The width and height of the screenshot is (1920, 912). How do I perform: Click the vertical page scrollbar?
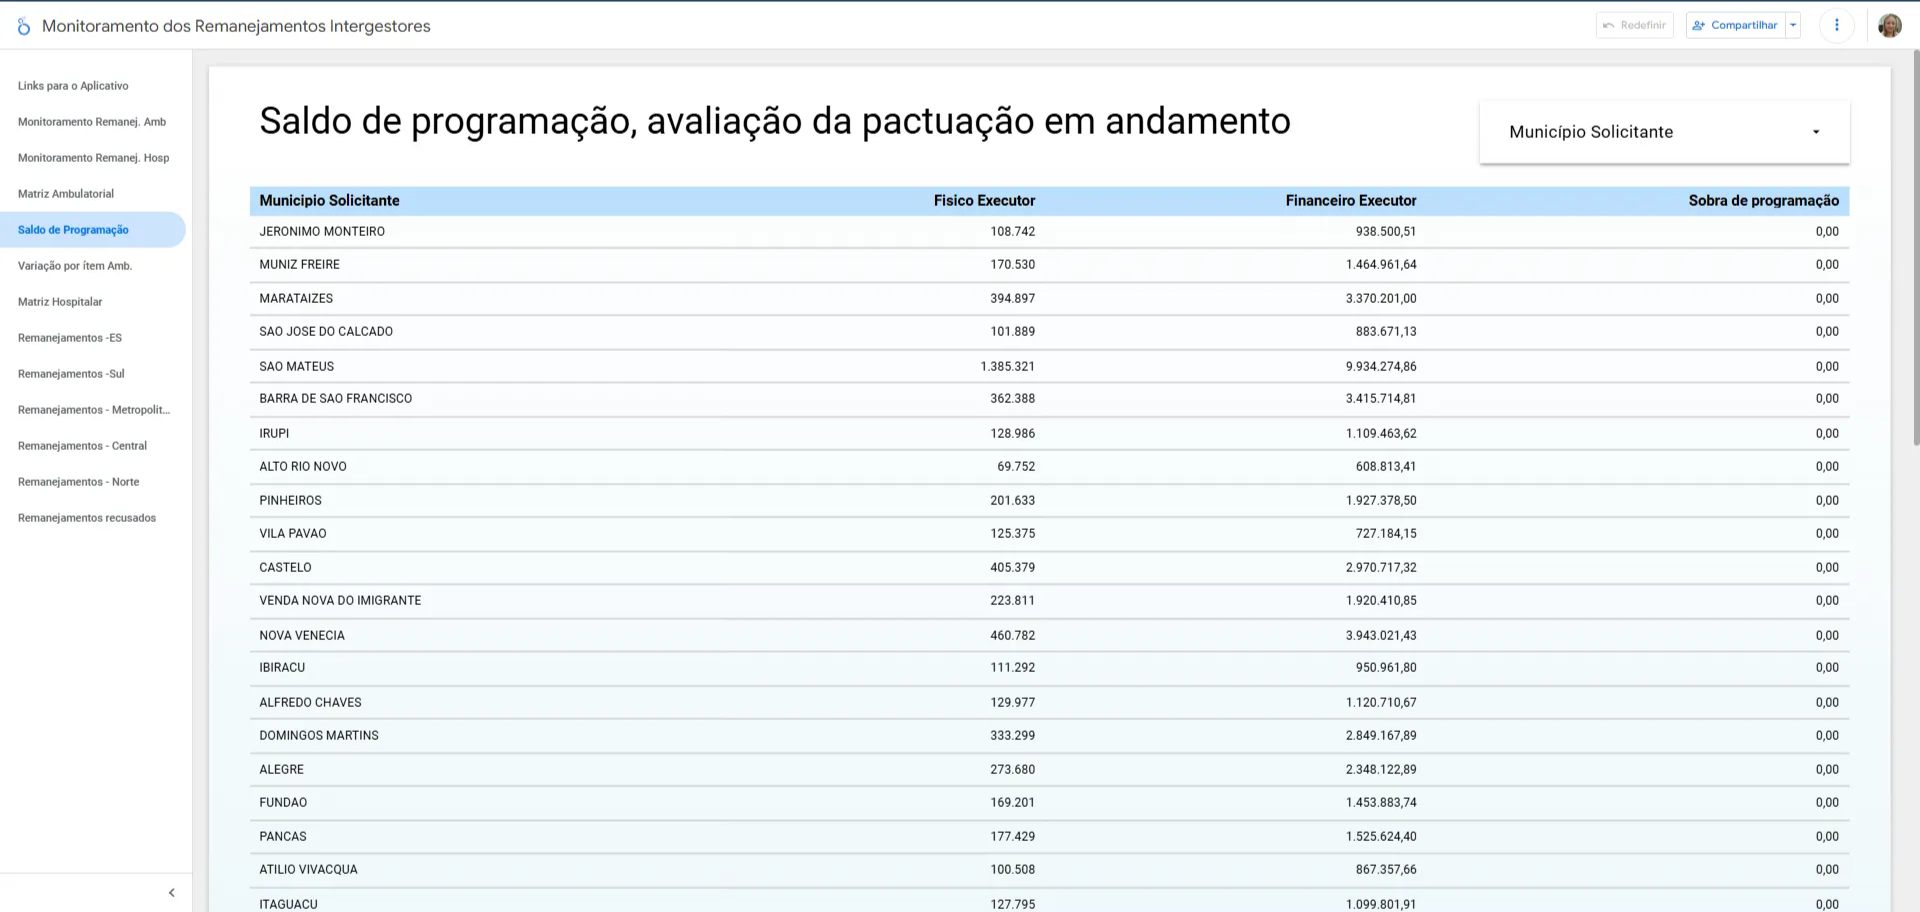tap(1915, 250)
